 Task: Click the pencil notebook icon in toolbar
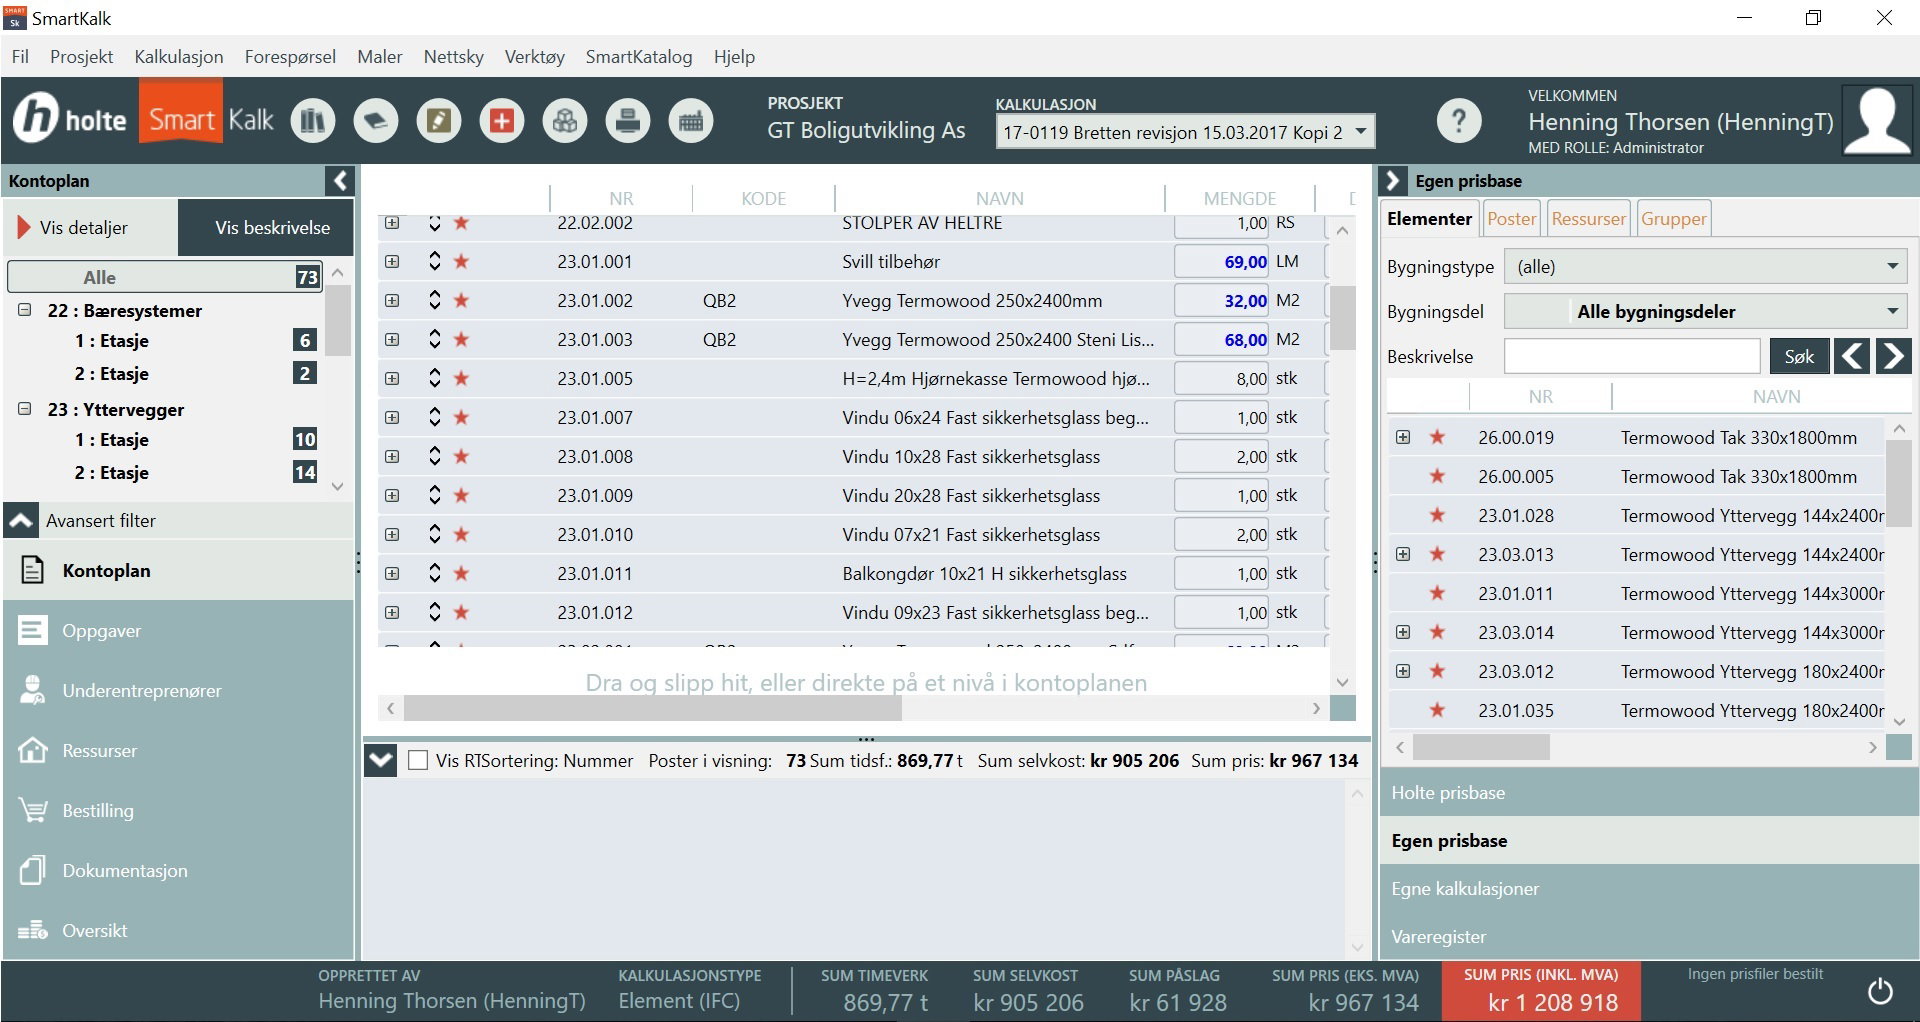pos(439,121)
